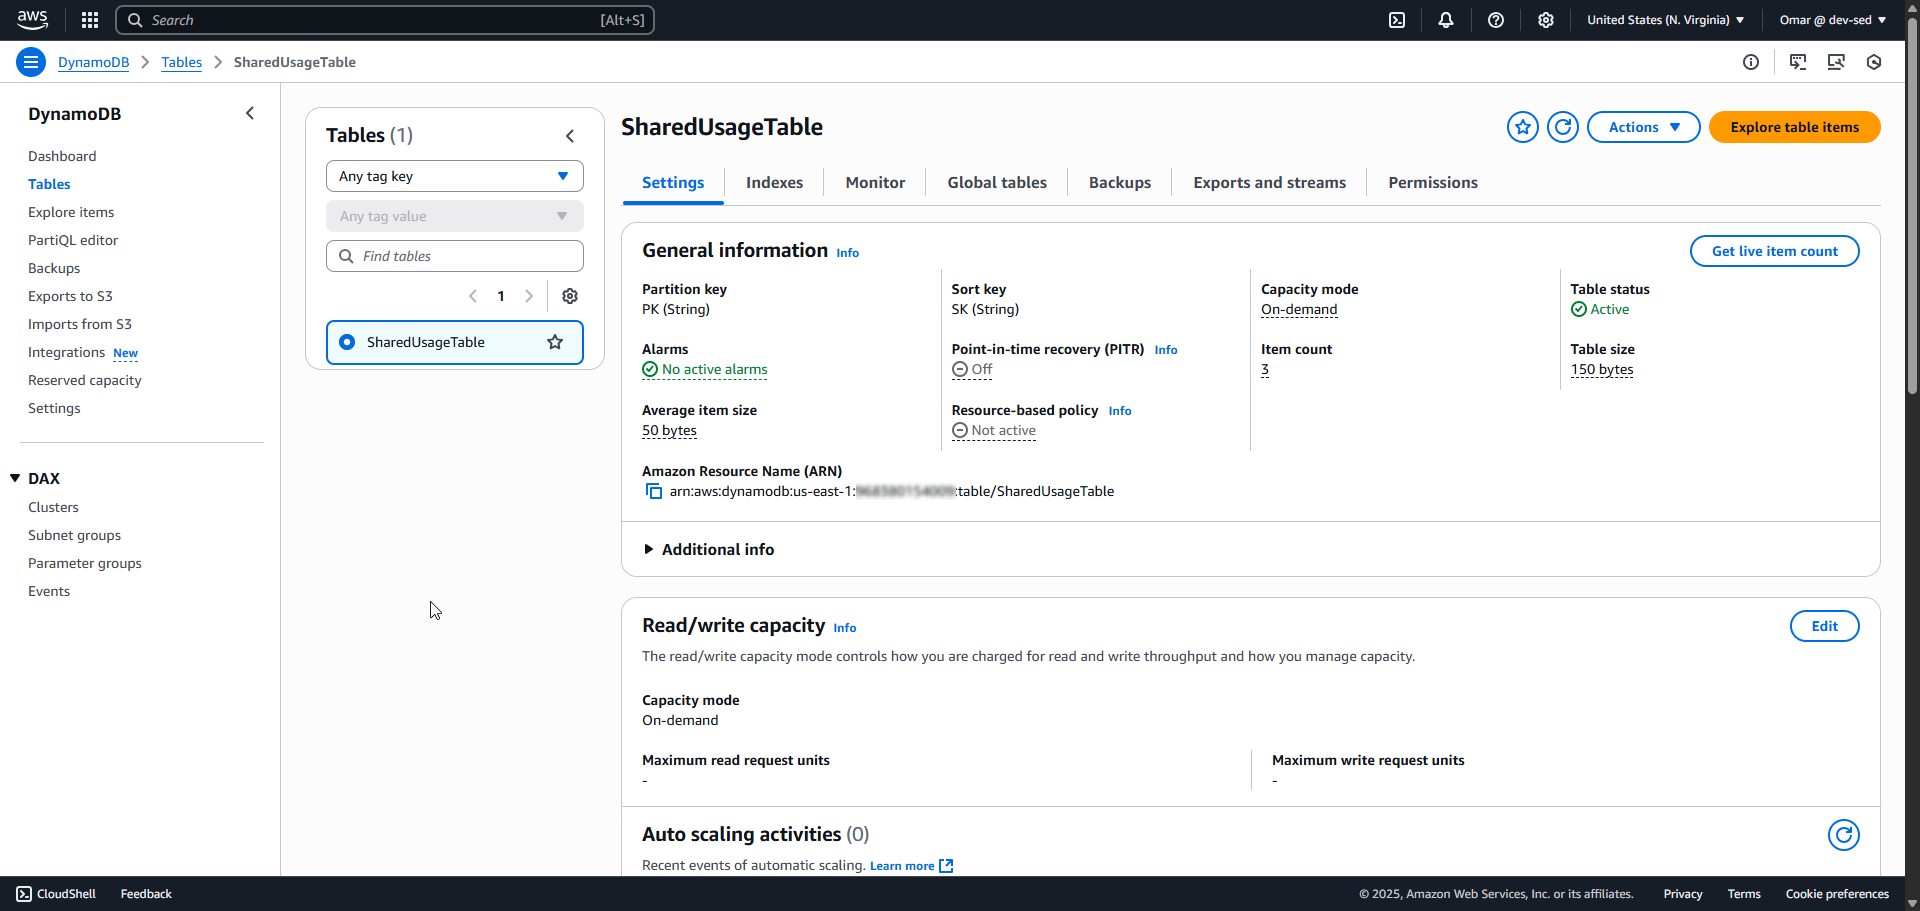The height and width of the screenshot is (911, 1920).
Task: Click the hexagon settings icon in the breadcrumb bar
Action: (1874, 62)
